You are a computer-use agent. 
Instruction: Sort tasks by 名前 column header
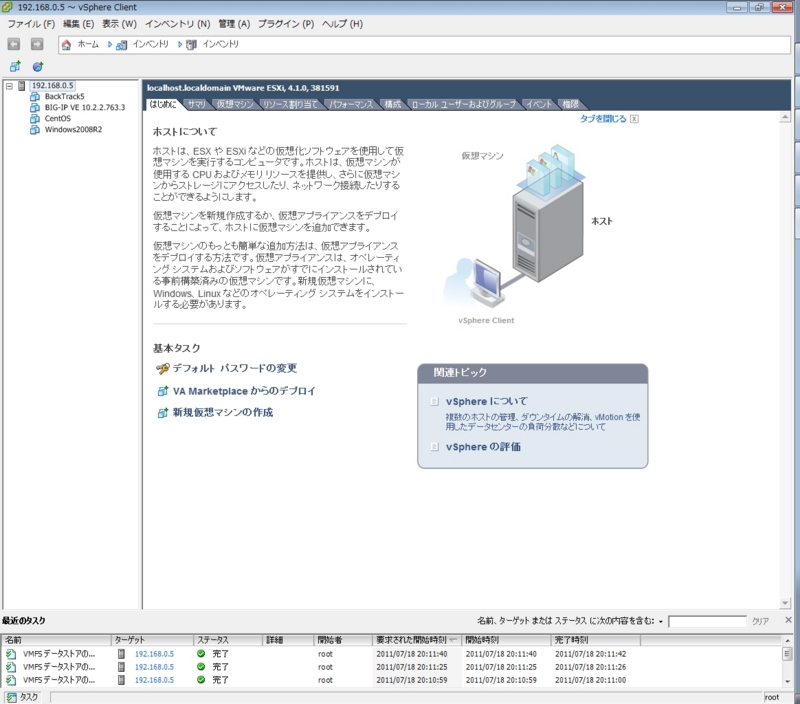[56, 640]
